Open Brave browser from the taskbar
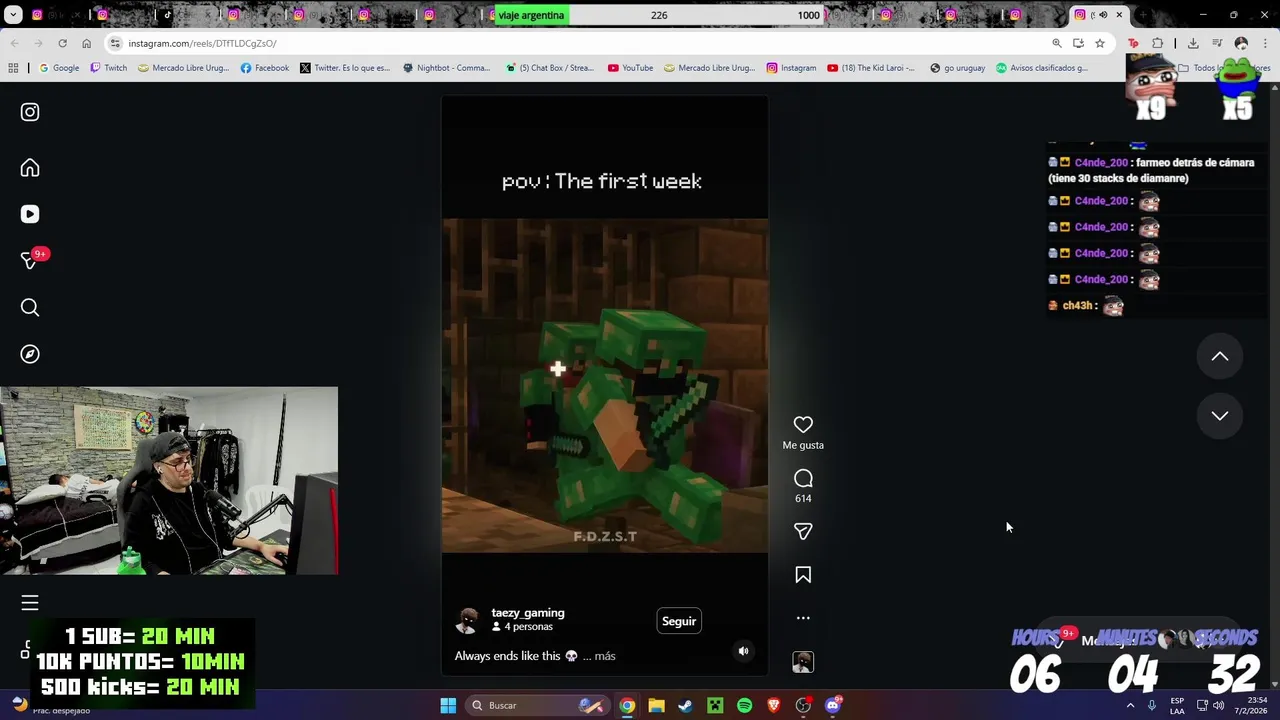Viewport: 1280px width, 720px height. coord(773,706)
